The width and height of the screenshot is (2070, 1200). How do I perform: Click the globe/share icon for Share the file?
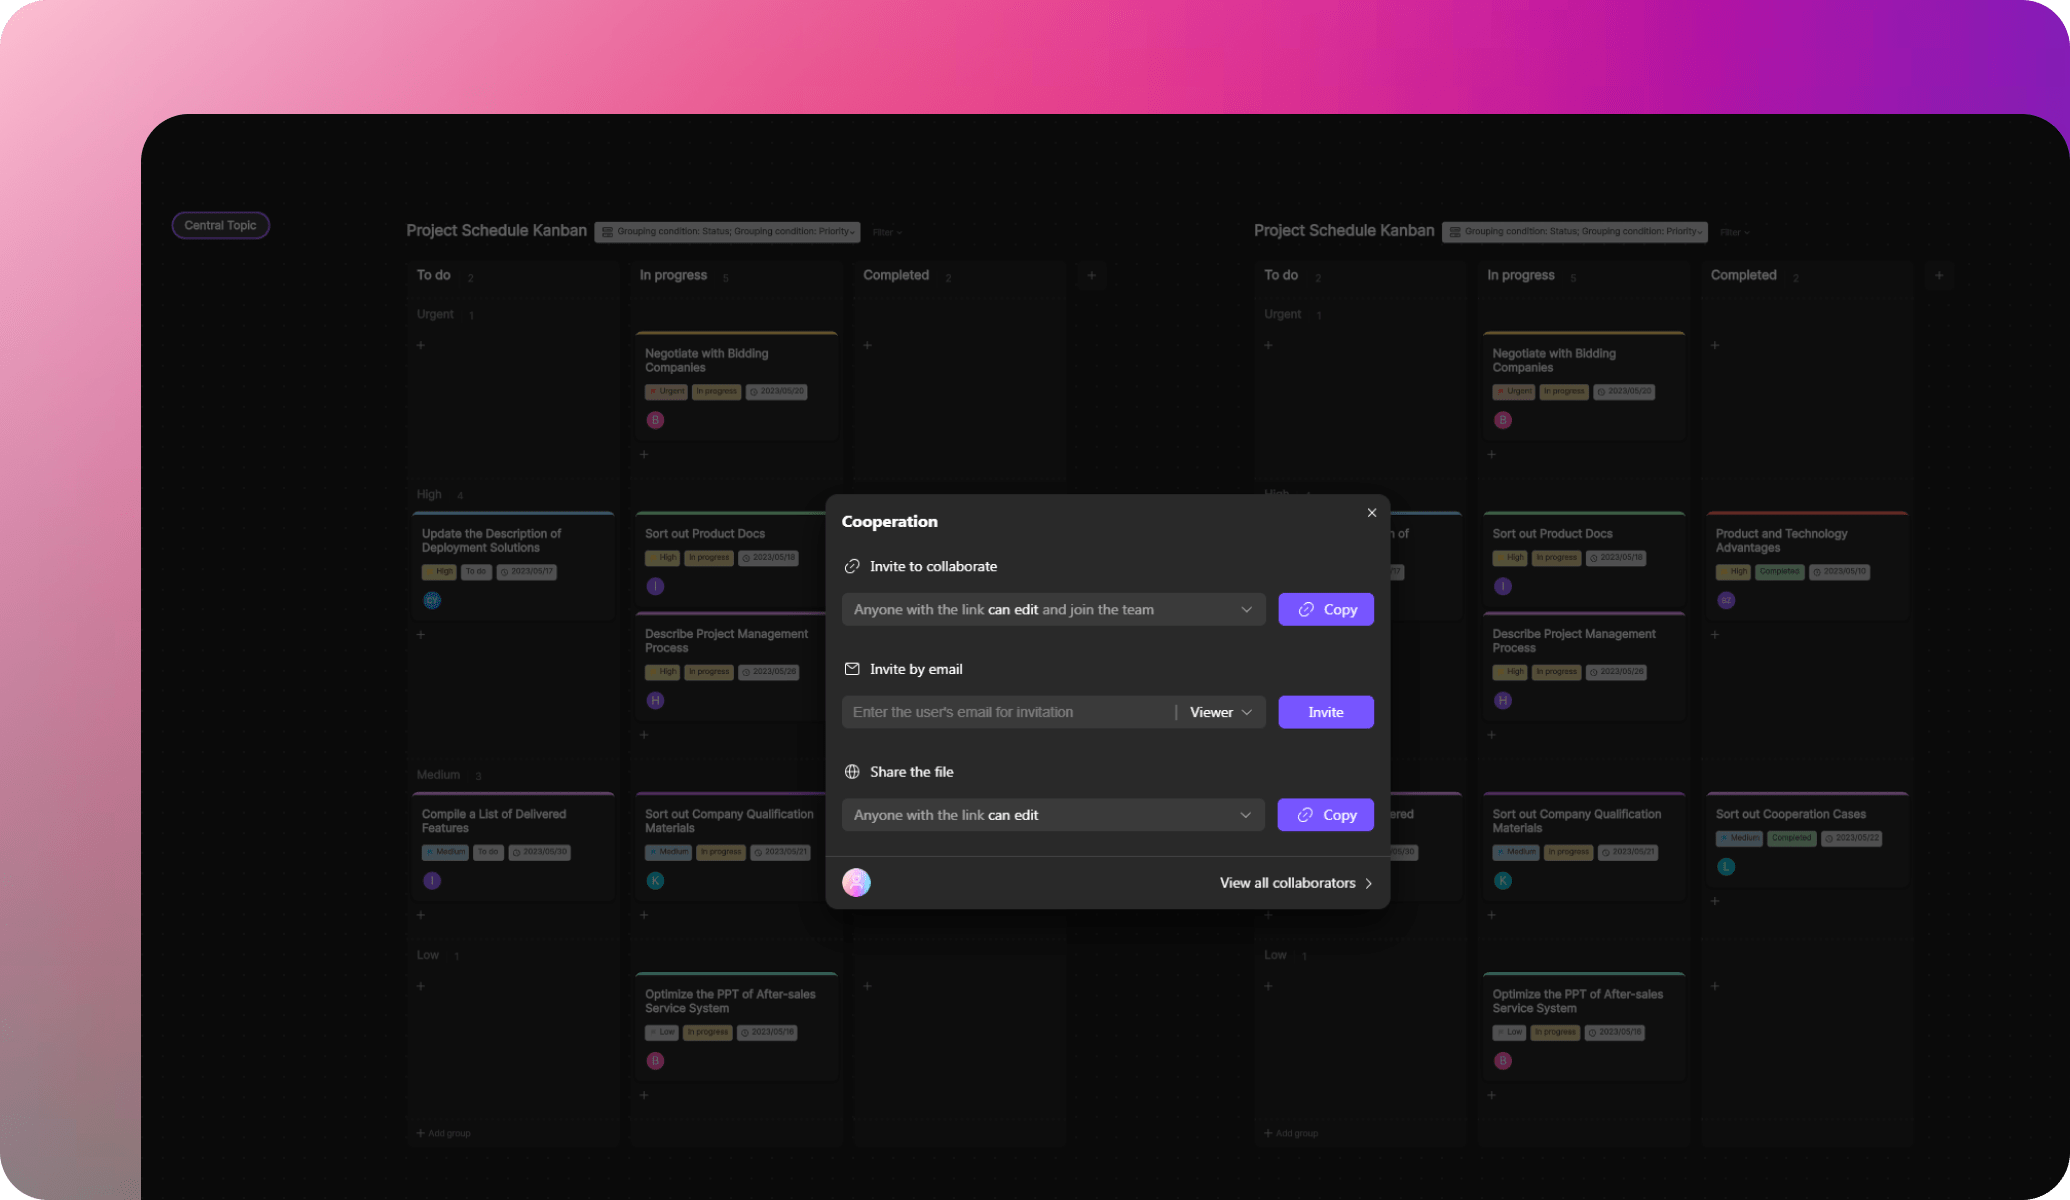(x=851, y=771)
